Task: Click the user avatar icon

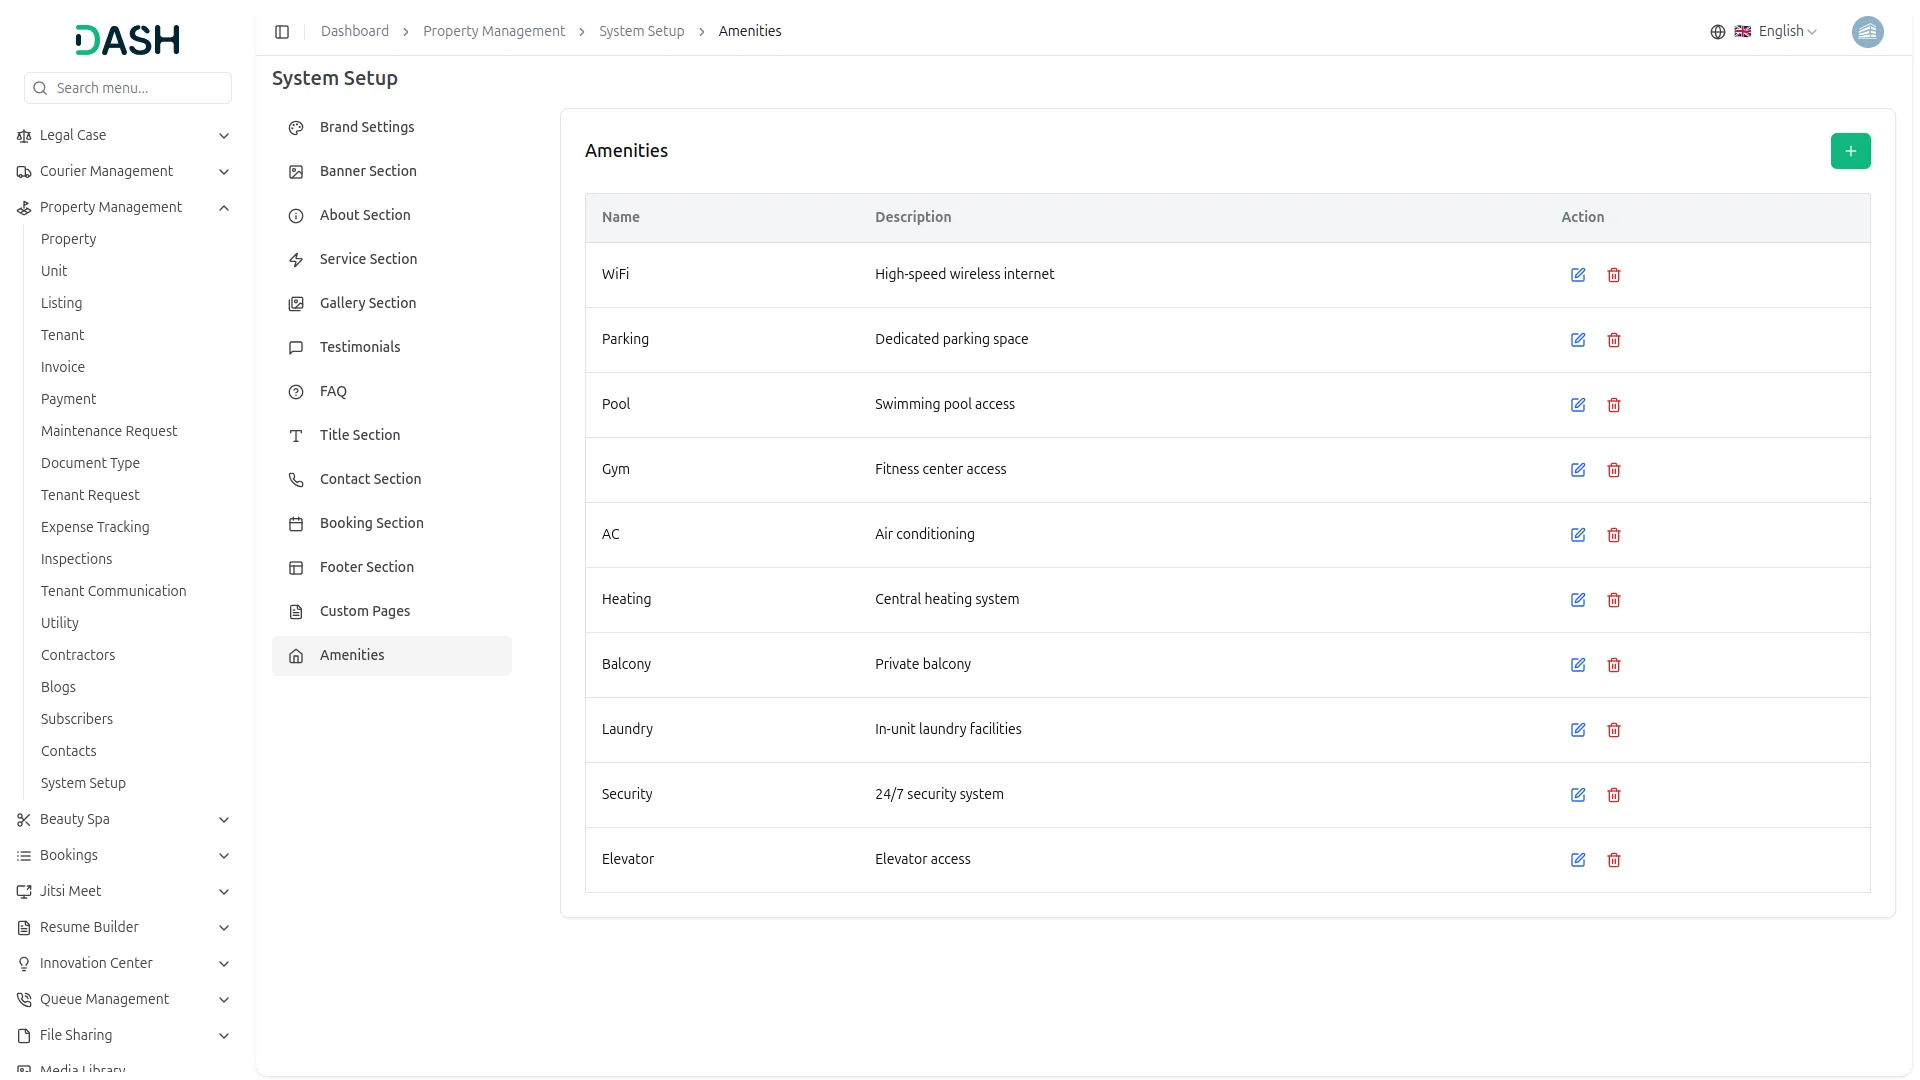Action: (1867, 32)
